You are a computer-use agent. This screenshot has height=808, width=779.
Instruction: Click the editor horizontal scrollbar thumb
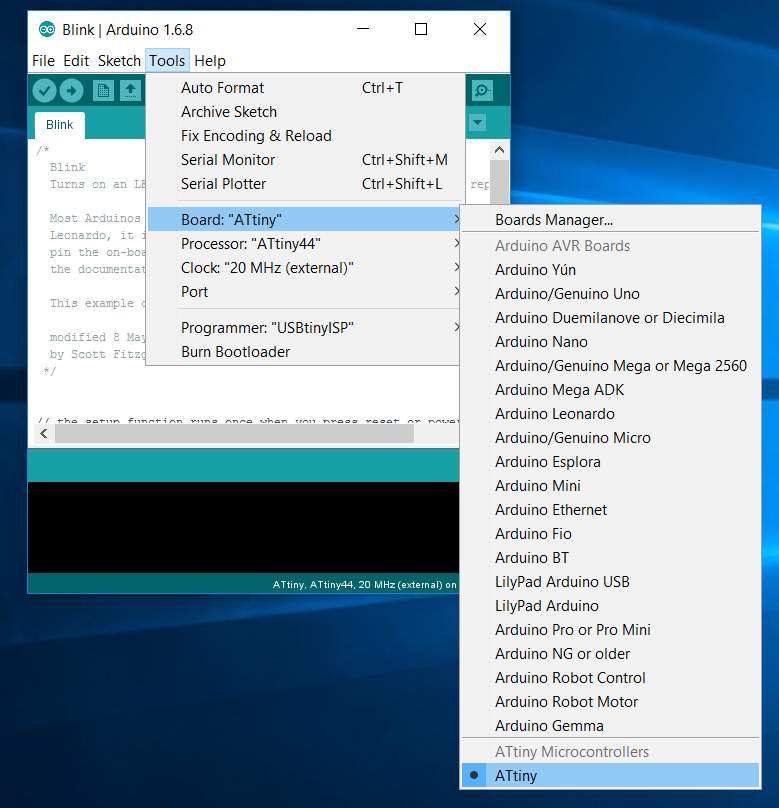234,433
